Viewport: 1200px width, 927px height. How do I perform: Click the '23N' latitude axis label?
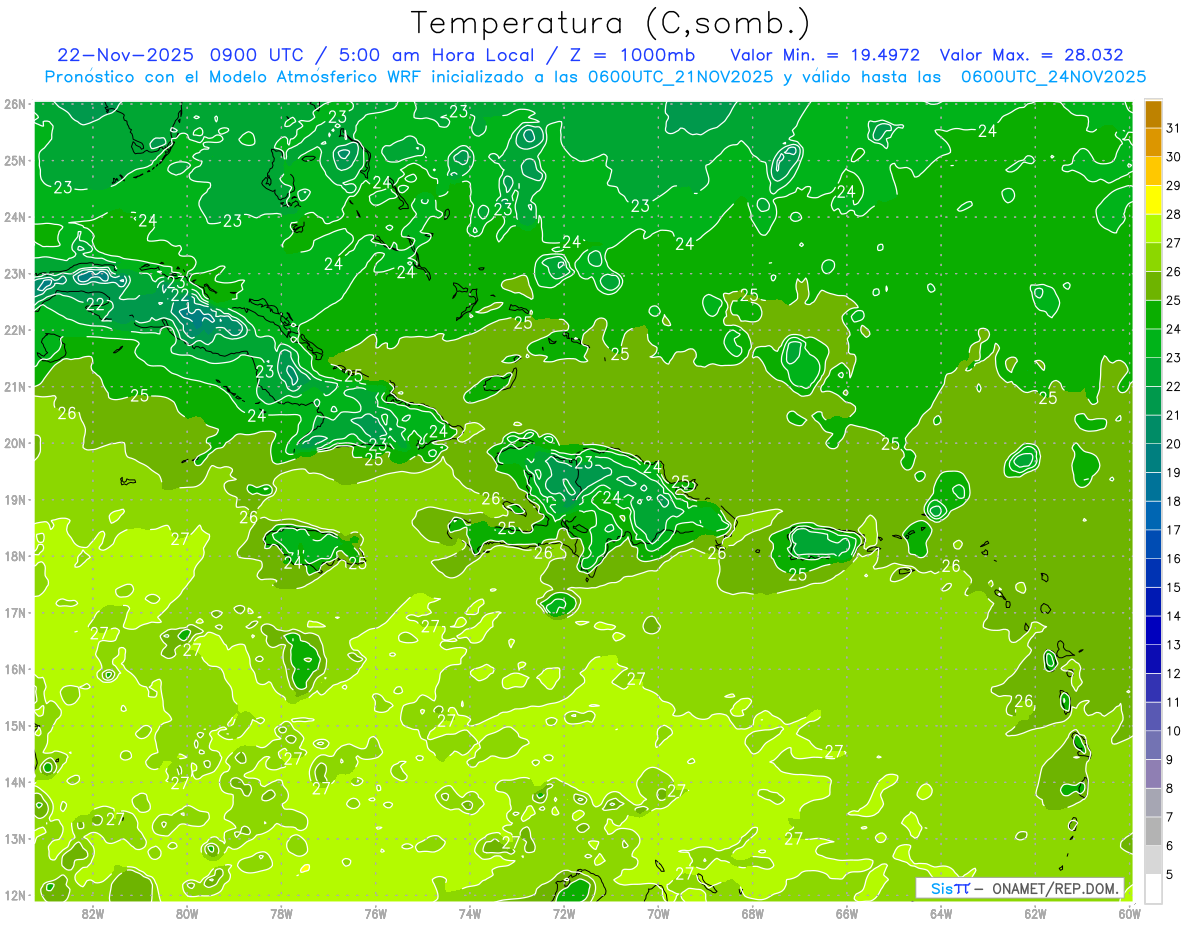pyautogui.click(x=15, y=273)
